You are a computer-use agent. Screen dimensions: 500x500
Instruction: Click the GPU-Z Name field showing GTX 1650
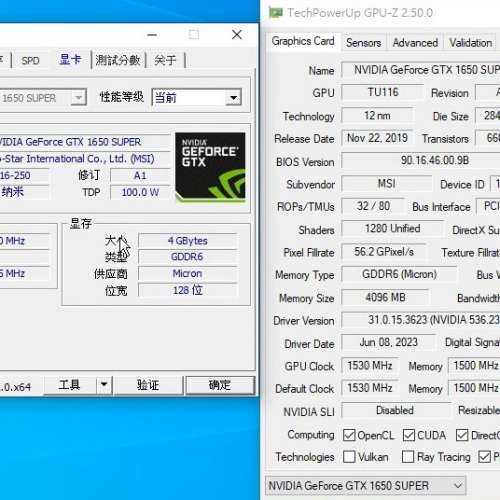[x=421, y=70]
